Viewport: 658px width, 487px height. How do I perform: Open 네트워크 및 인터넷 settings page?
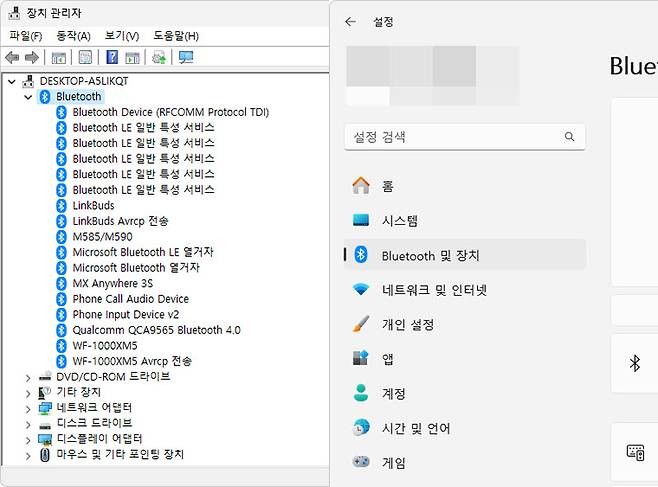[465, 289]
